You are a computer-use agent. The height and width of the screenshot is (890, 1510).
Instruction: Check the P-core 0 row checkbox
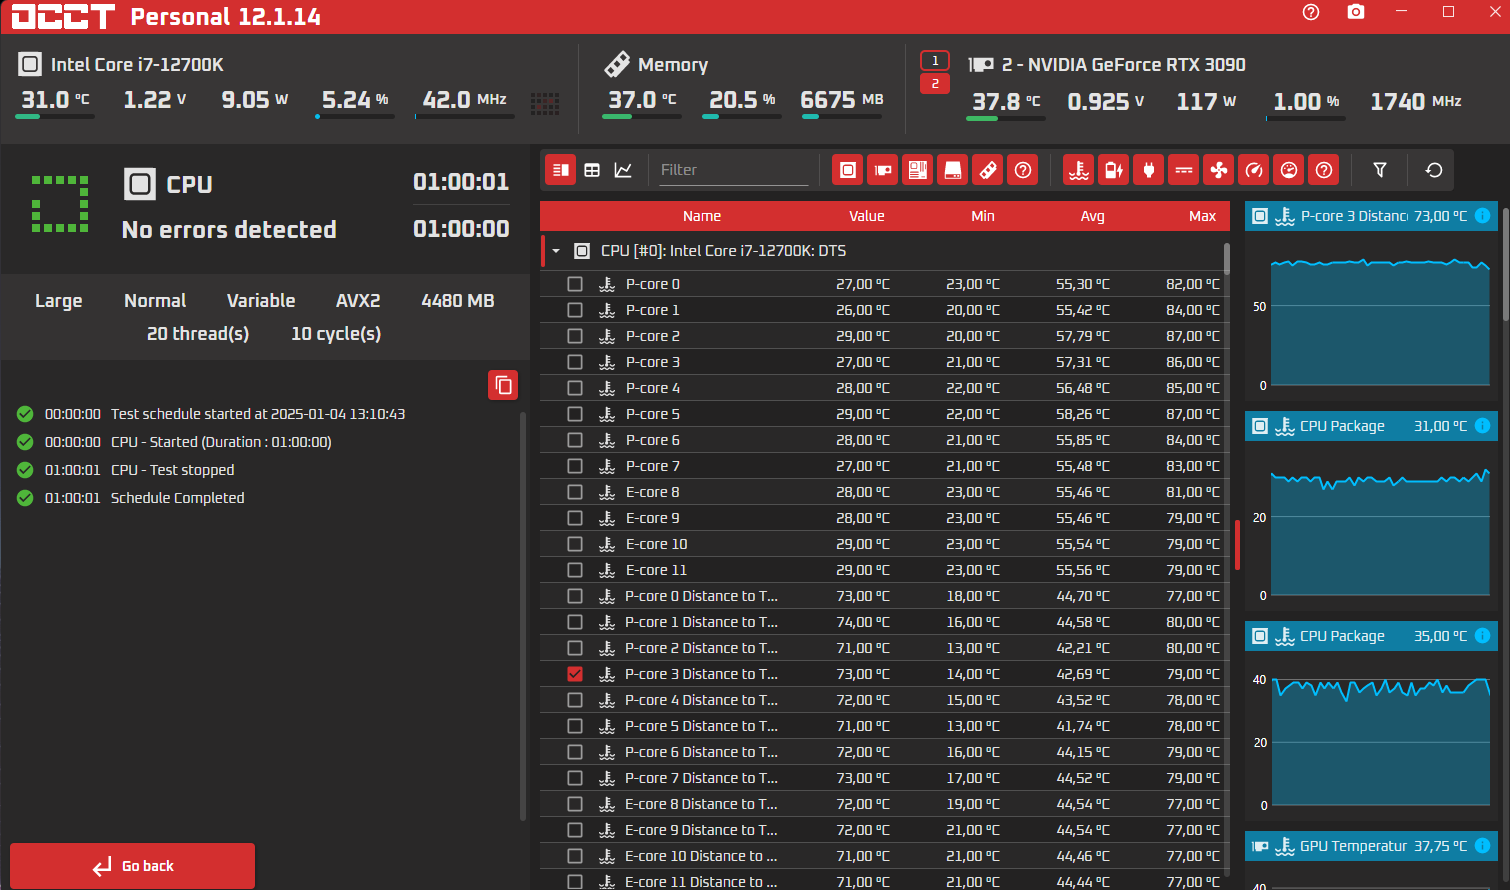575,284
